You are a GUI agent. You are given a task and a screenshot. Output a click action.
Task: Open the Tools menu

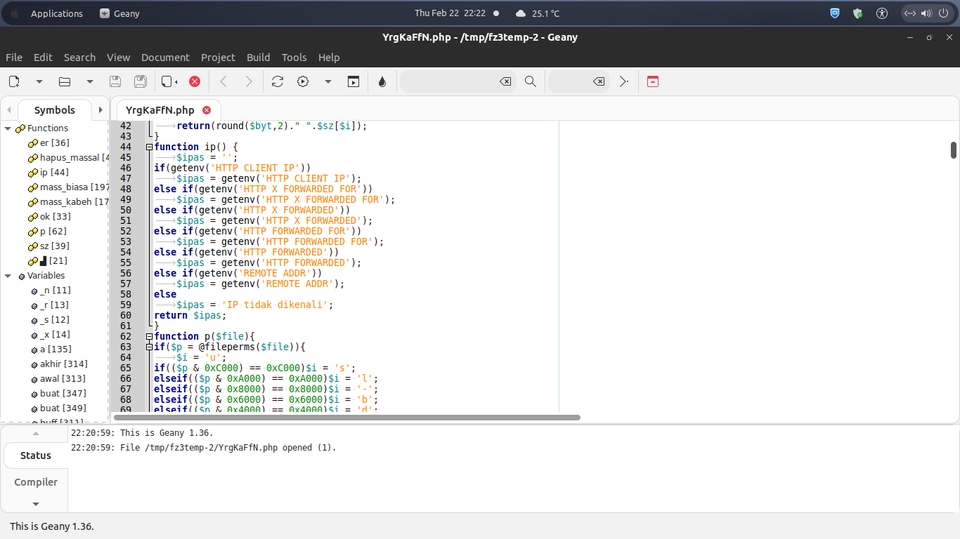click(294, 57)
